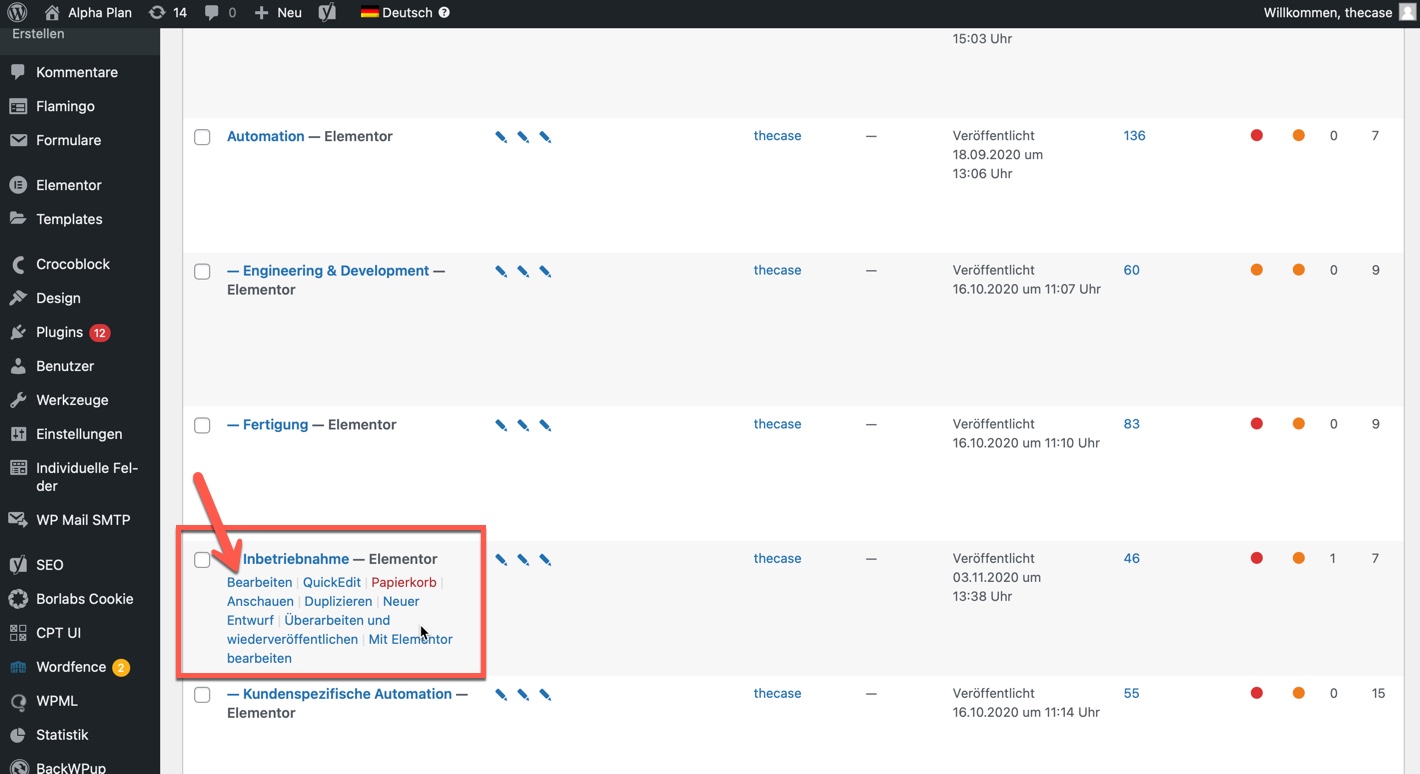Image resolution: width=1420 pixels, height=774 pixels.
Task: Click the comments bubble icon in admin bar
Action: pyautogui.click(x=211, y=13)
